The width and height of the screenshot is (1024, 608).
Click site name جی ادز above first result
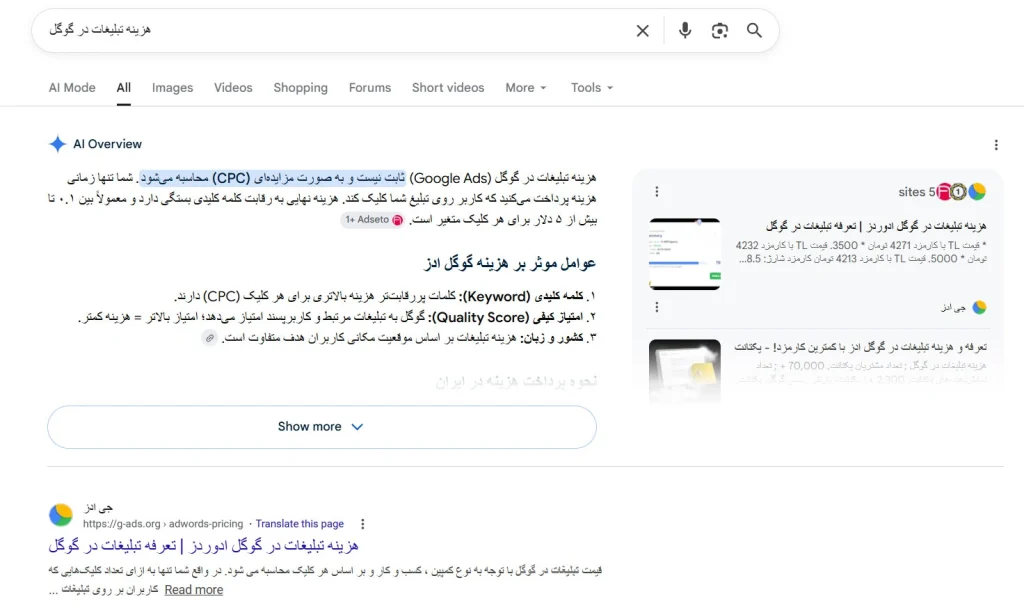[x=98, y=507]
